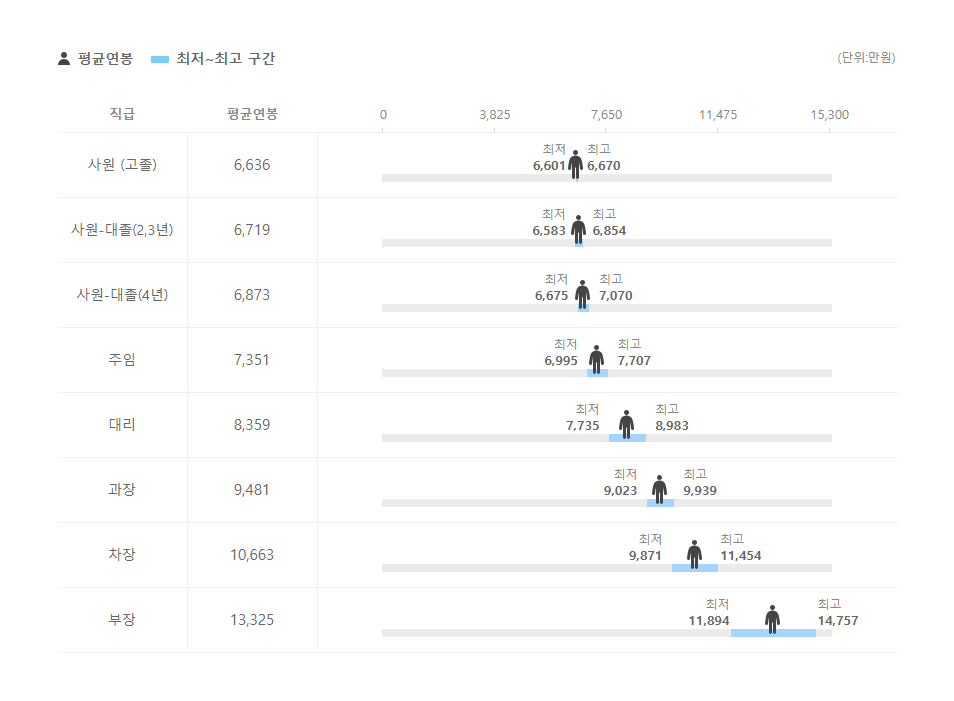954x701 pixels.
Task: Click the person icon in the 대리 row
Action: click(627, 424)
